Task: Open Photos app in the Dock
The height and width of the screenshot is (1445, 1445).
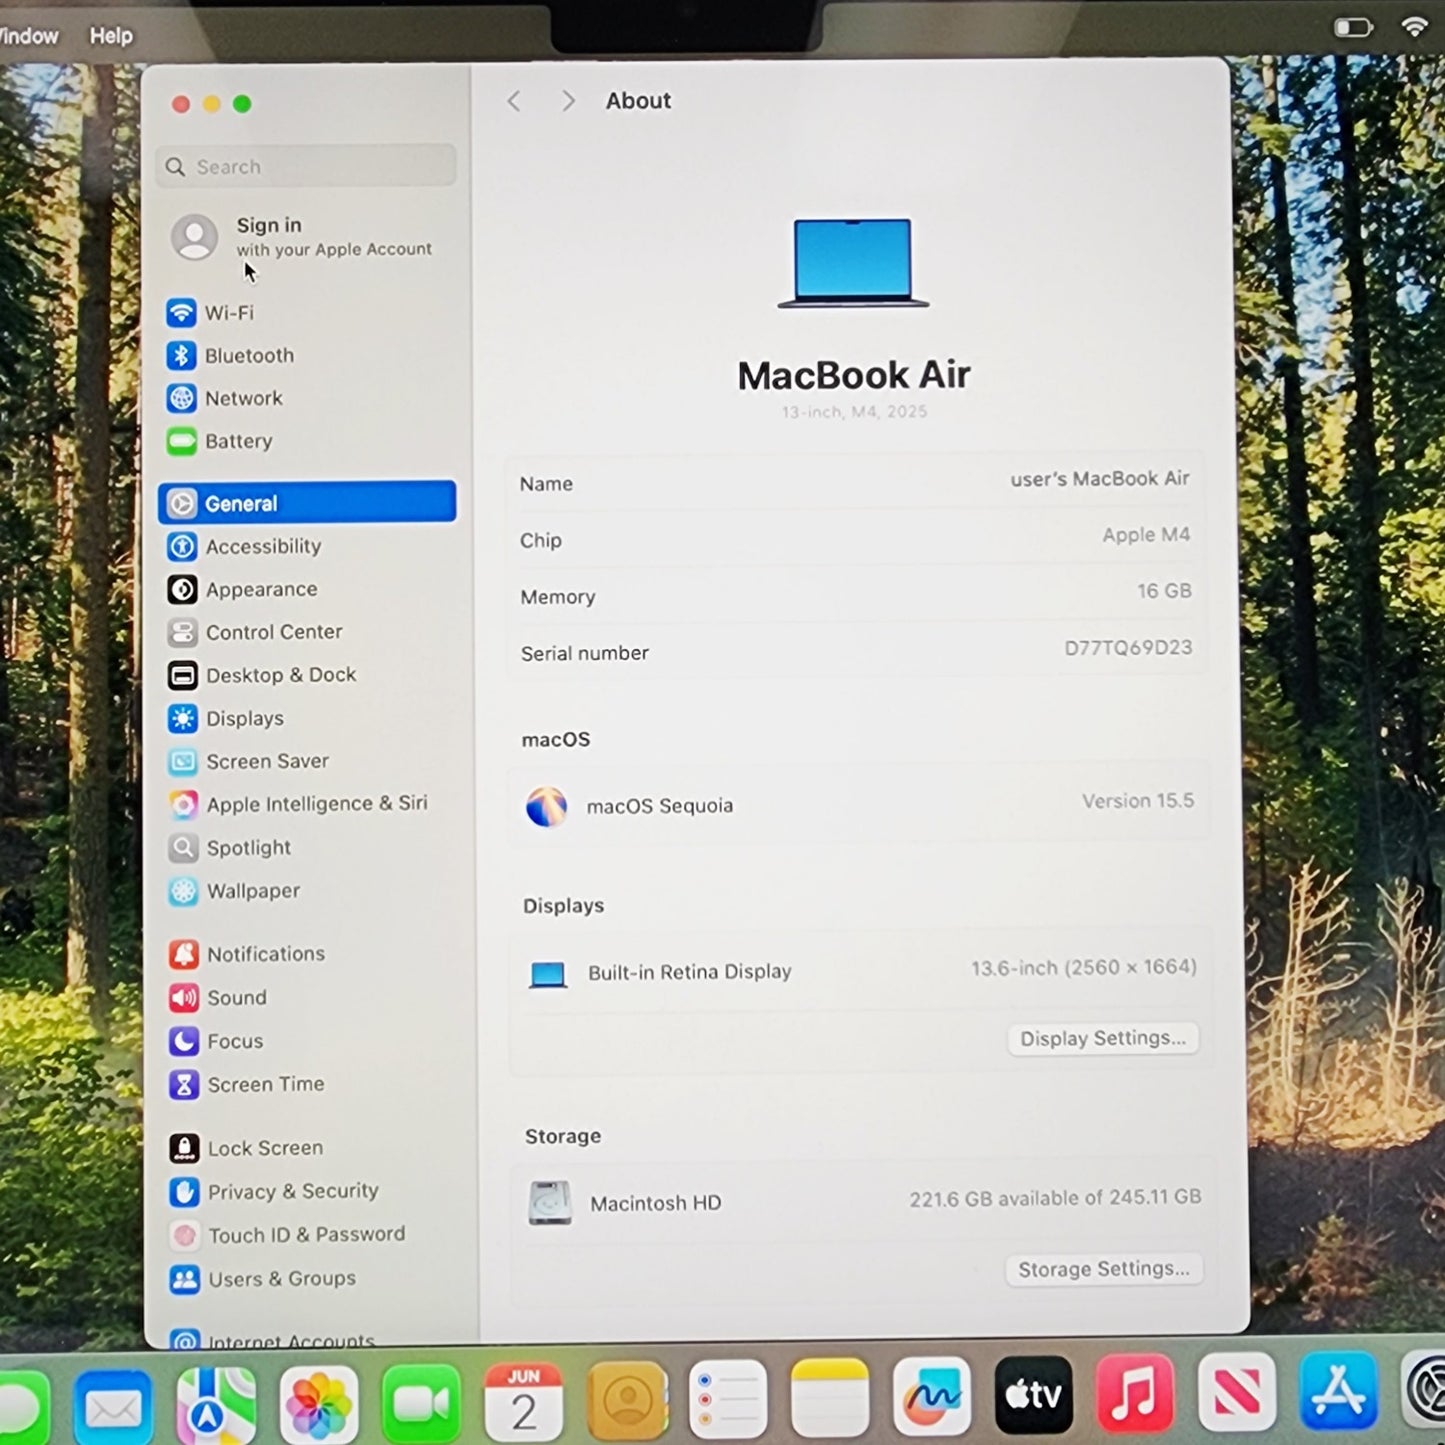Action: [x=319, y=1405]
